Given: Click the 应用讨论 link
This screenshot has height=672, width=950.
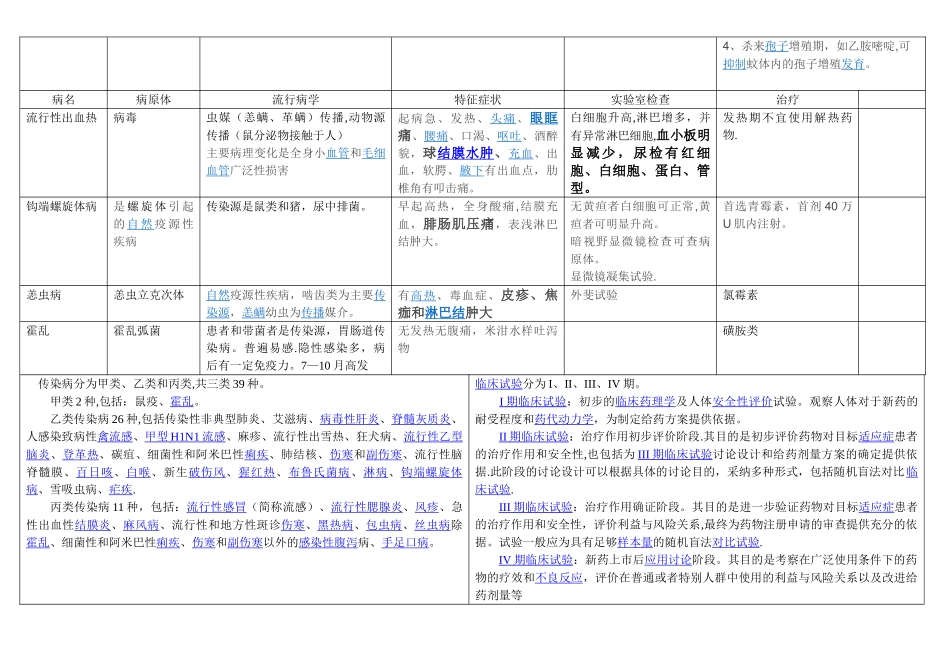Looking at the screenshot, I should pyautogui.click(x=668, y=559).
